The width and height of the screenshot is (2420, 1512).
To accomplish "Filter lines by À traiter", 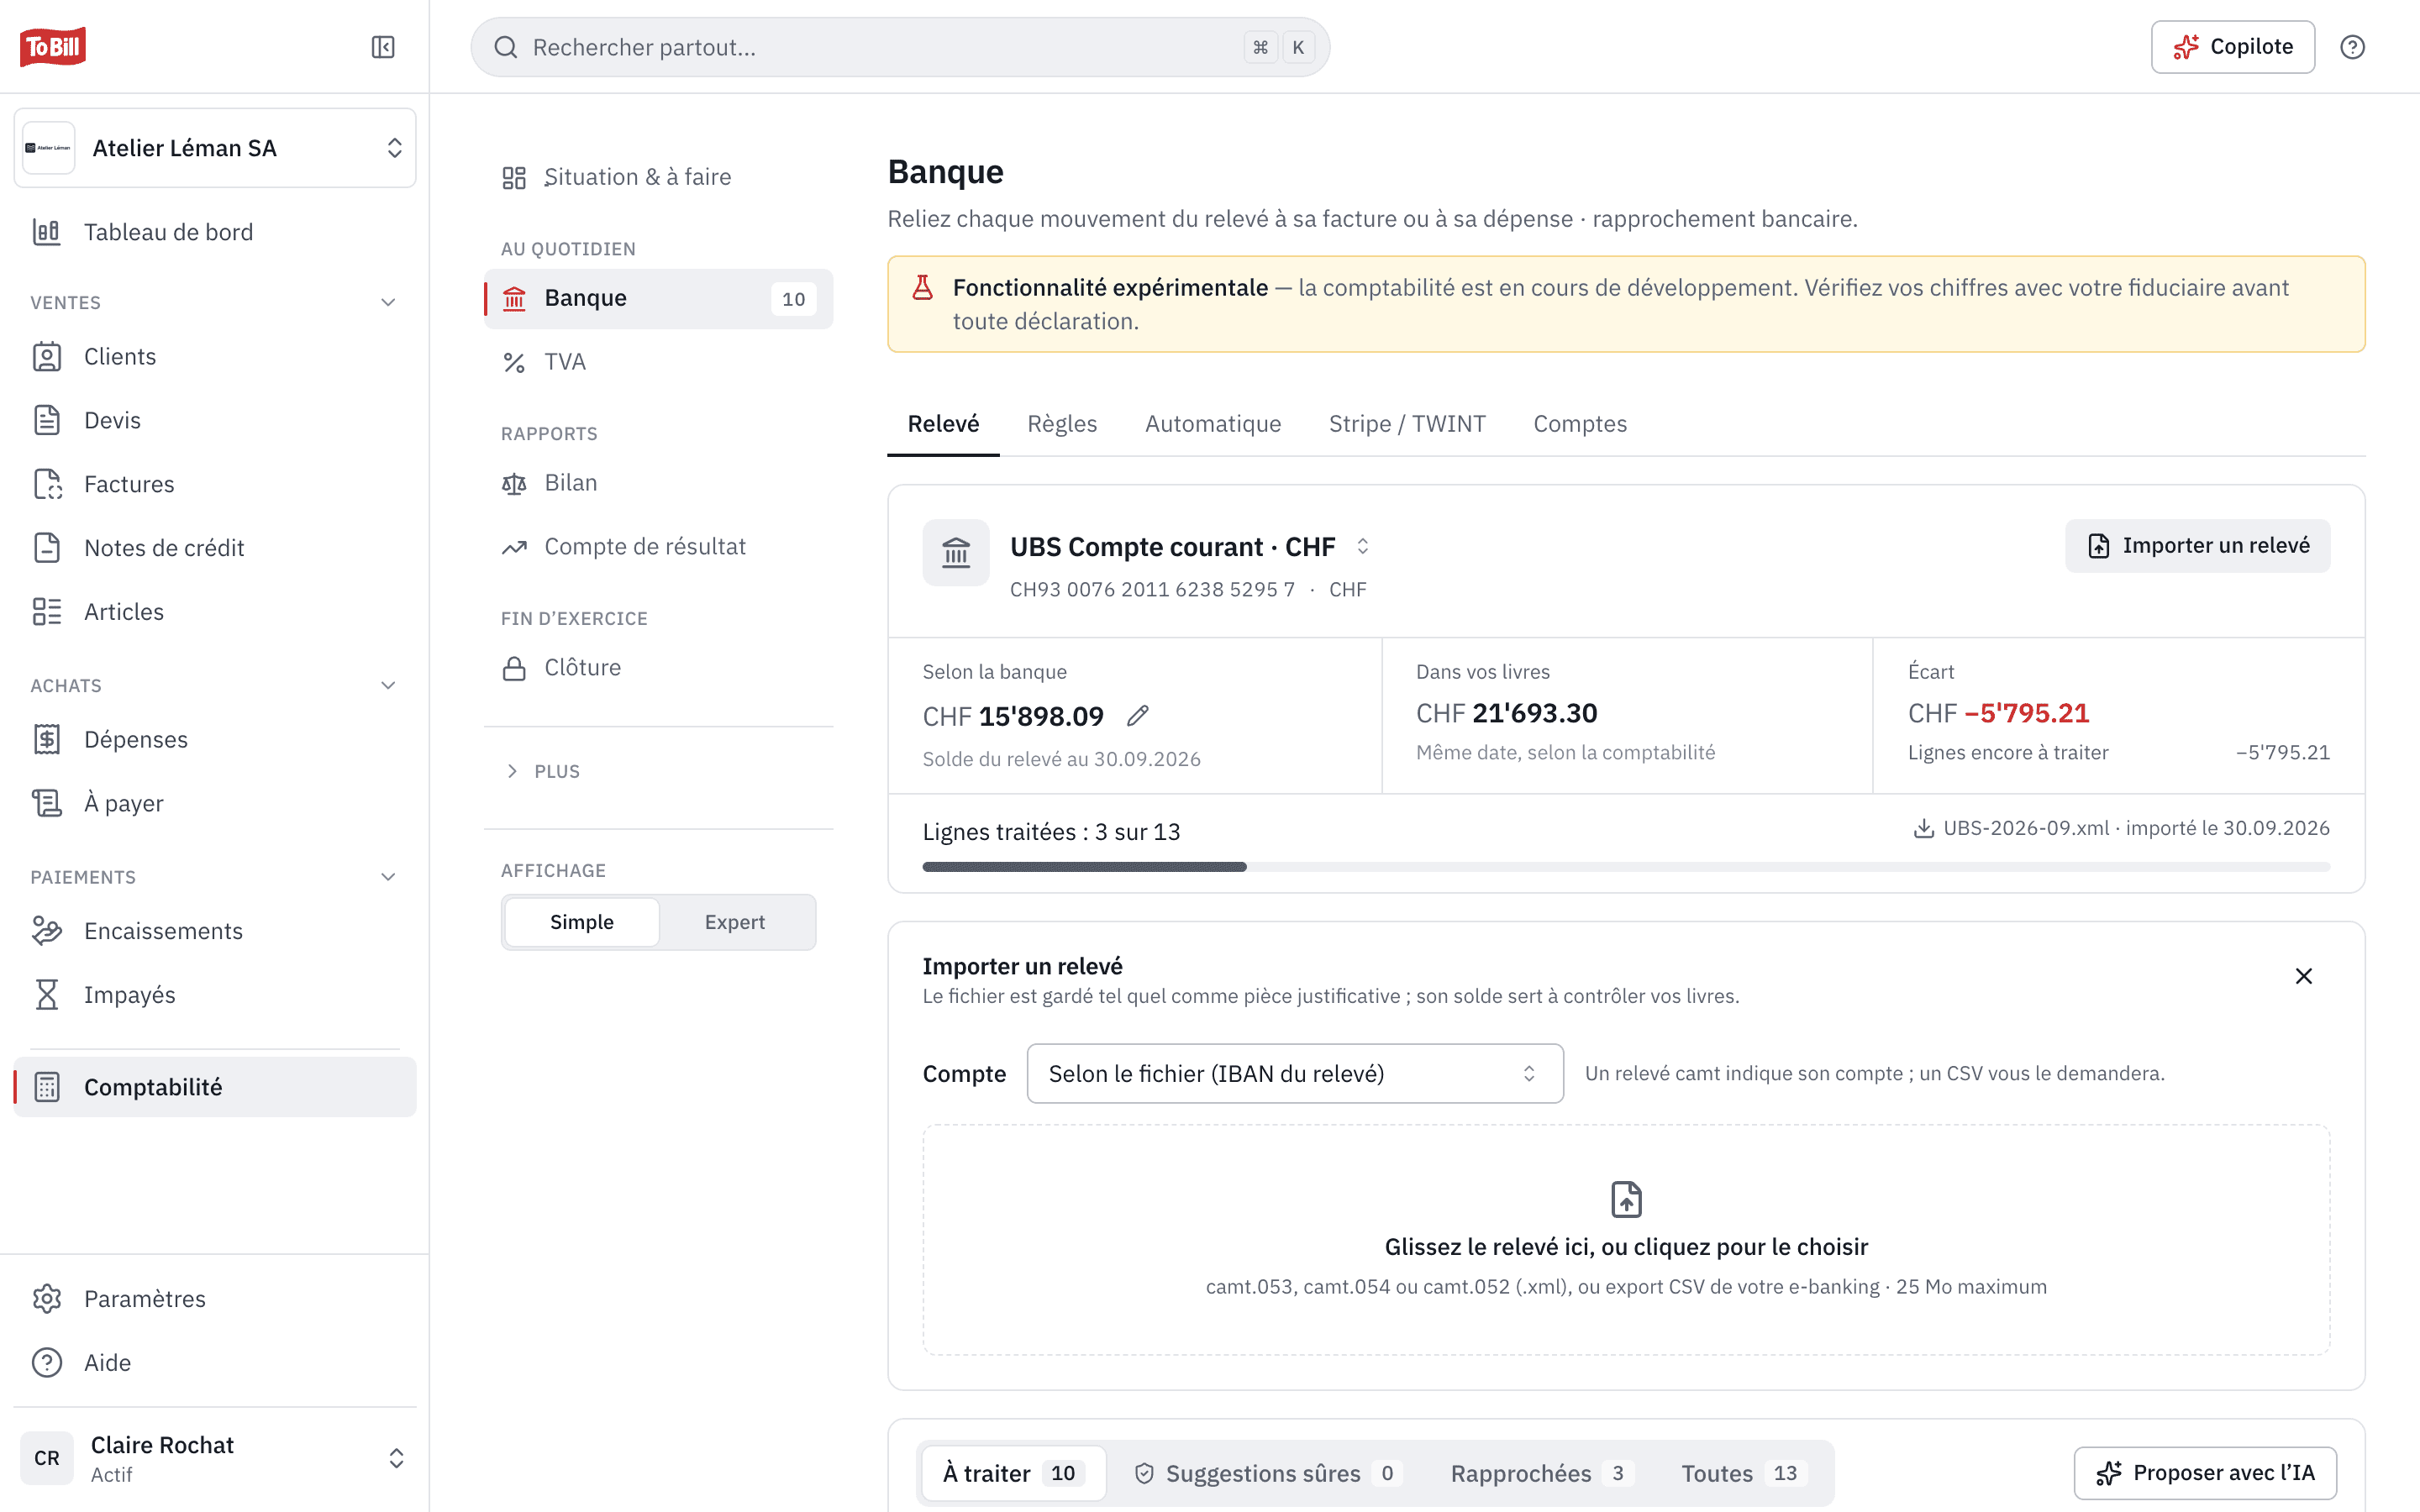I will pyautogui.click(x=1013, y=1473).
